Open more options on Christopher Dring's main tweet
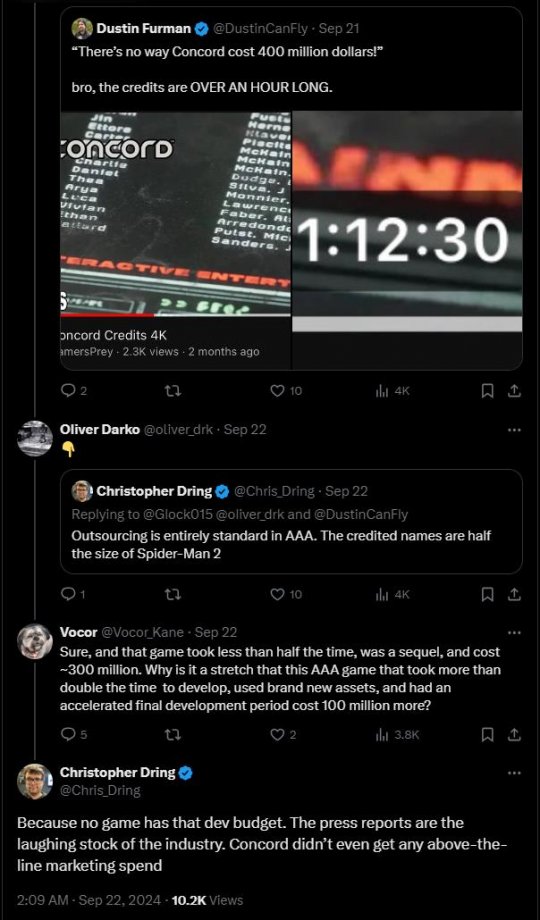The height and width of the screenshot is (920, 540). coord(514,773)
